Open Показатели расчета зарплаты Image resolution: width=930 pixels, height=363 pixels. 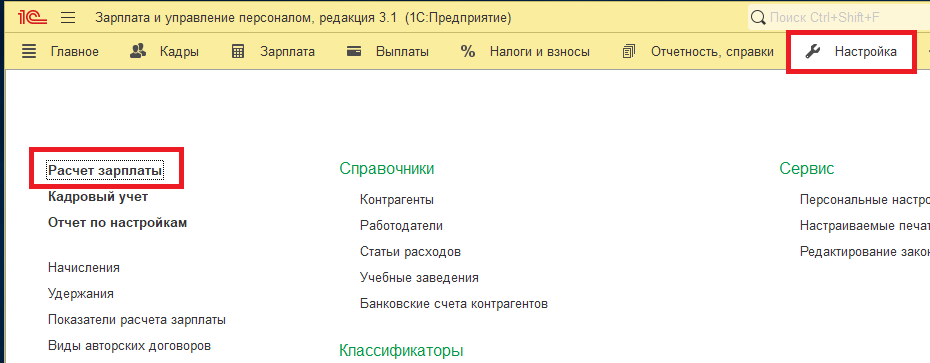click(x=137, y=320)
